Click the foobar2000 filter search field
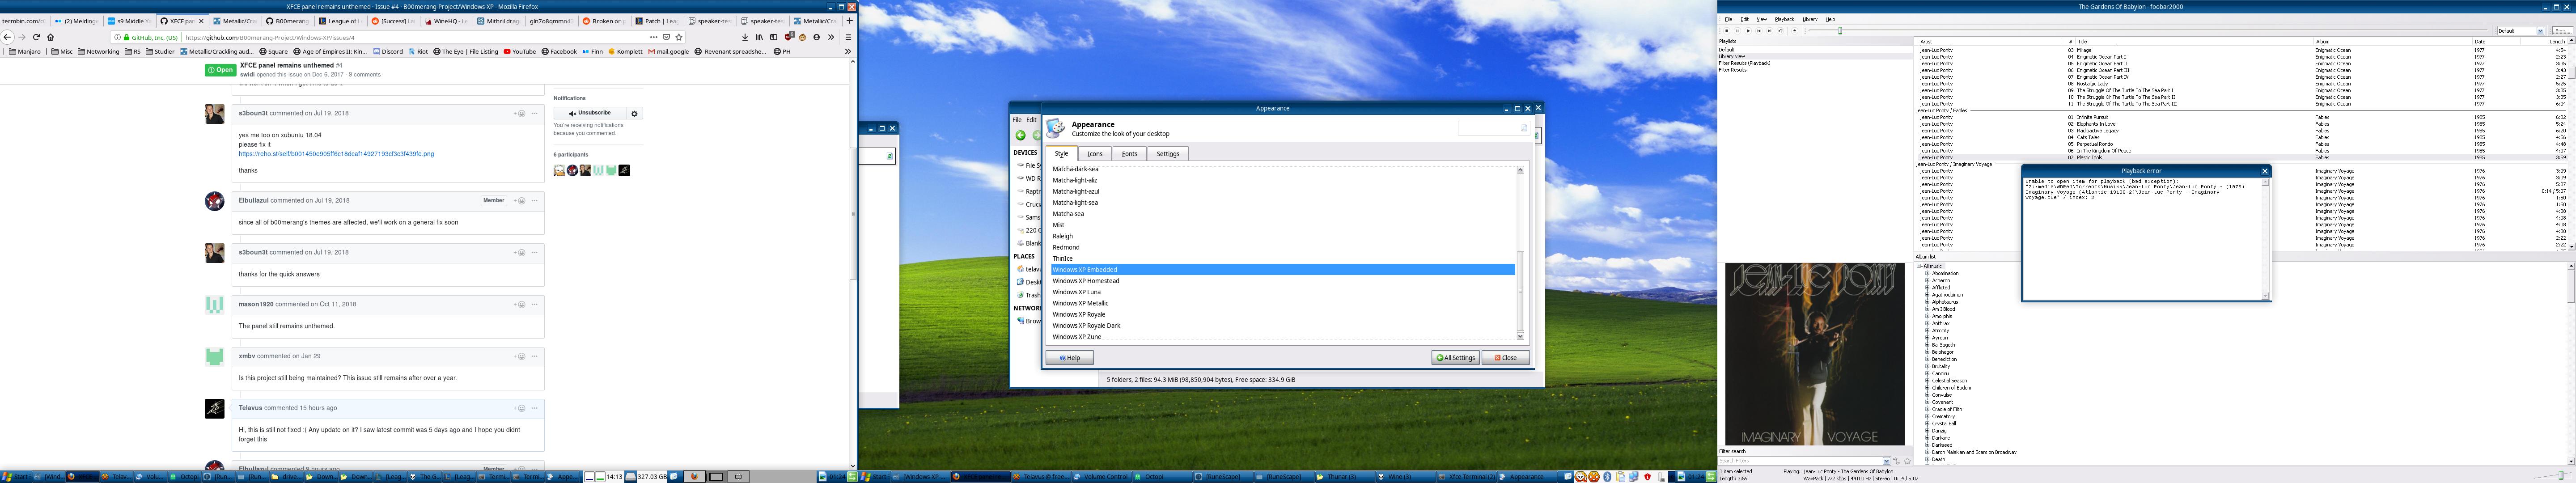Screen dimensions: 2576x483 1805,461
